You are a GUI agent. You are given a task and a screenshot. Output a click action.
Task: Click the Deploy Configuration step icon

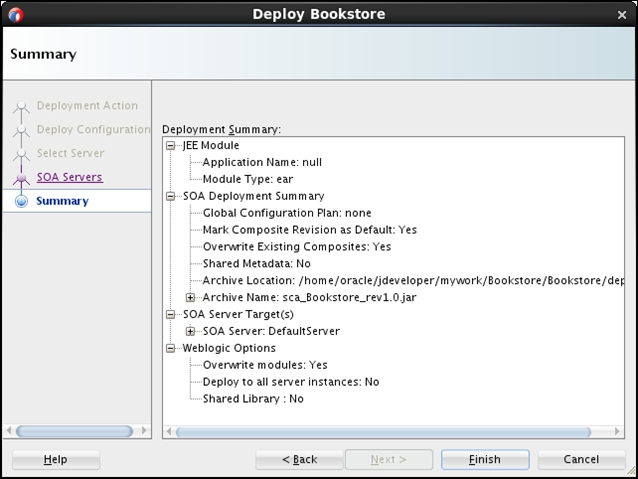(x=21, y=131)
